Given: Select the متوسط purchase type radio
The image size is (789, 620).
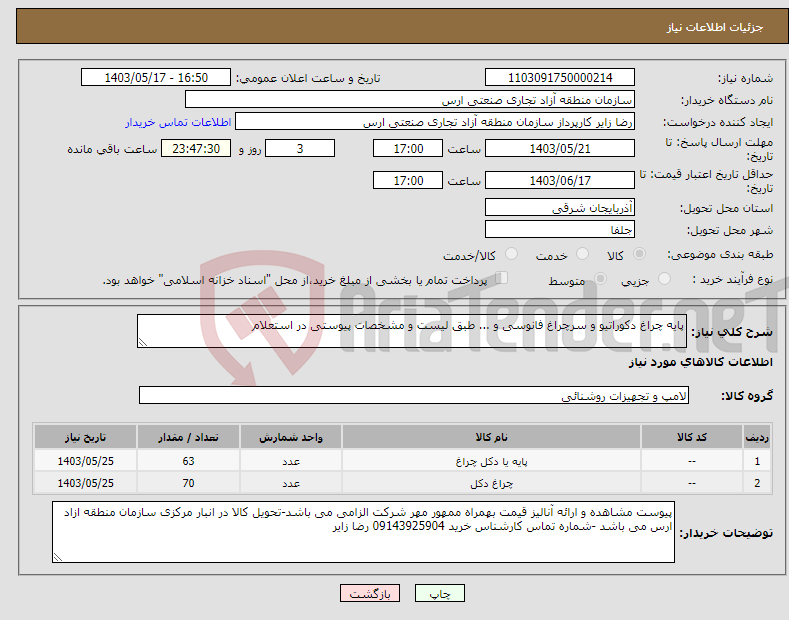Looking at the screenshot, I should tap(600, 278).
